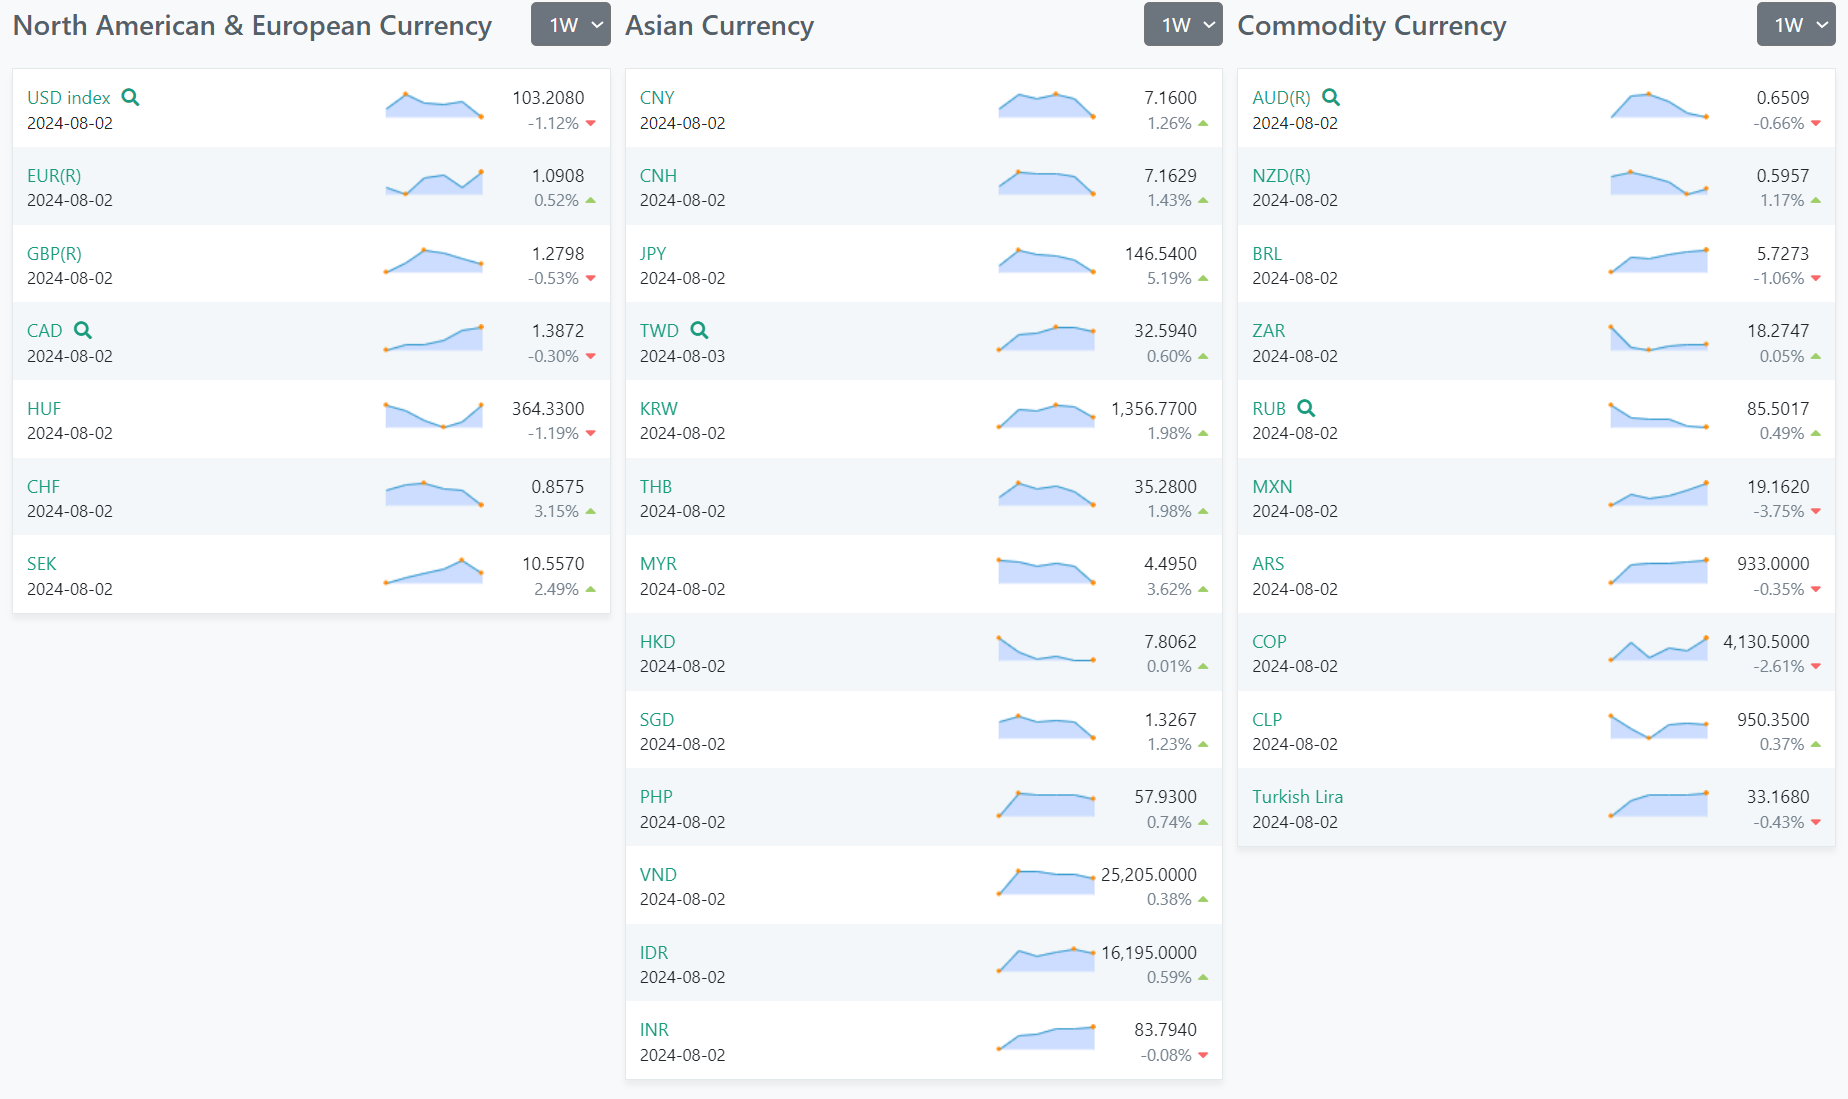Click the VND rate 25,205.0000
Viewport: 1848px width, 1099px height.
(x=1148, y=874)
